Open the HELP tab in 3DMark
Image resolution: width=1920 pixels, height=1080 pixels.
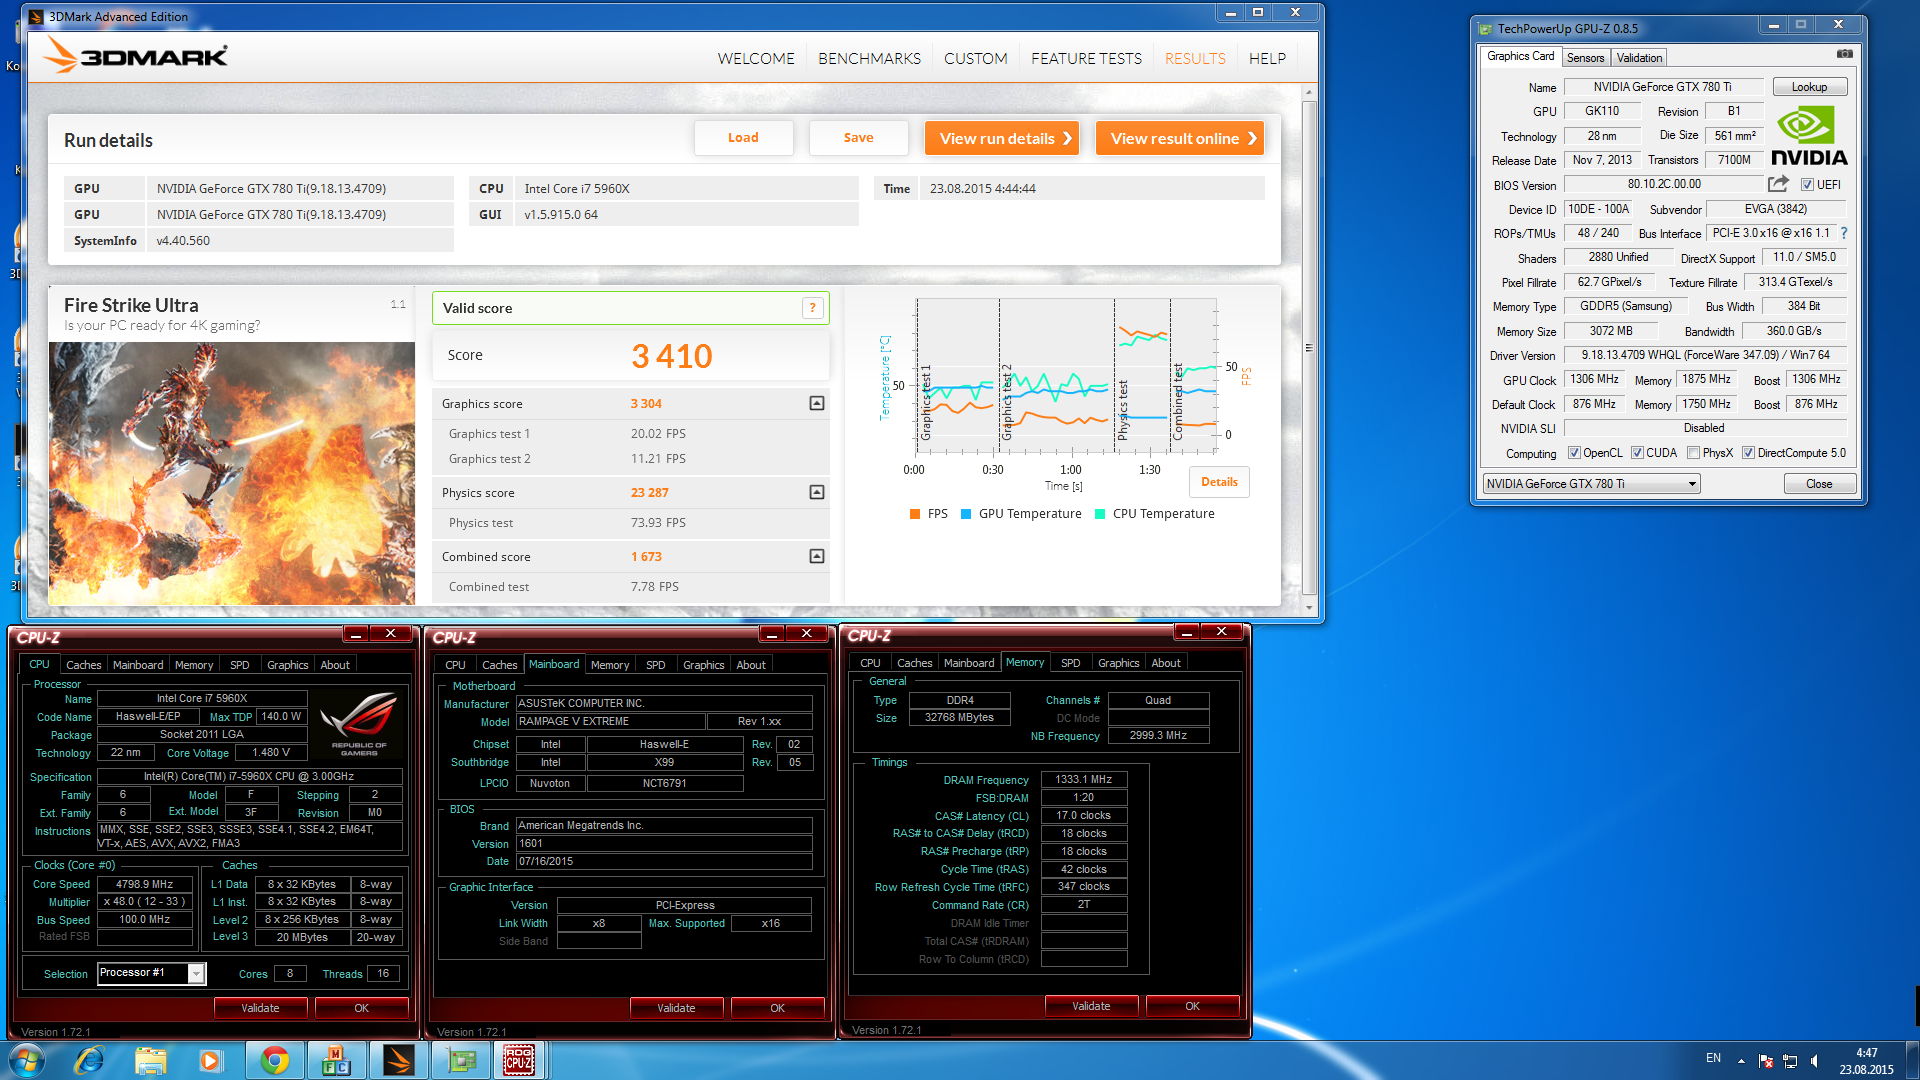tap(1267, 59)
